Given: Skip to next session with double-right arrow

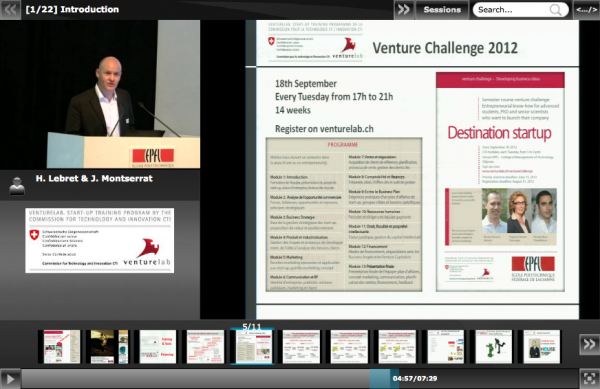Looking at the screenshot, I should tap(404, 9).
